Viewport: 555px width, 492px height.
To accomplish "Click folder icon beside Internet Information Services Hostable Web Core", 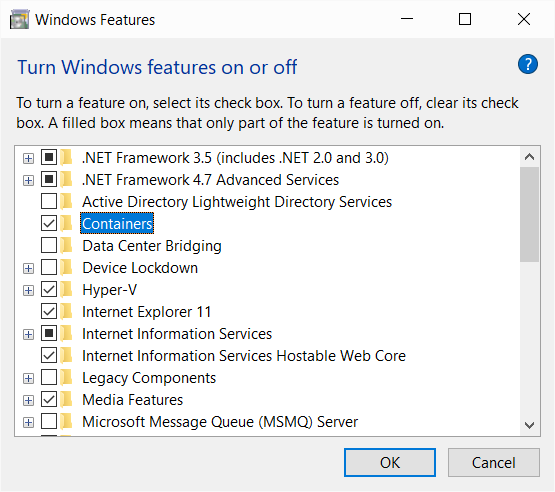I will click(66, 355).
